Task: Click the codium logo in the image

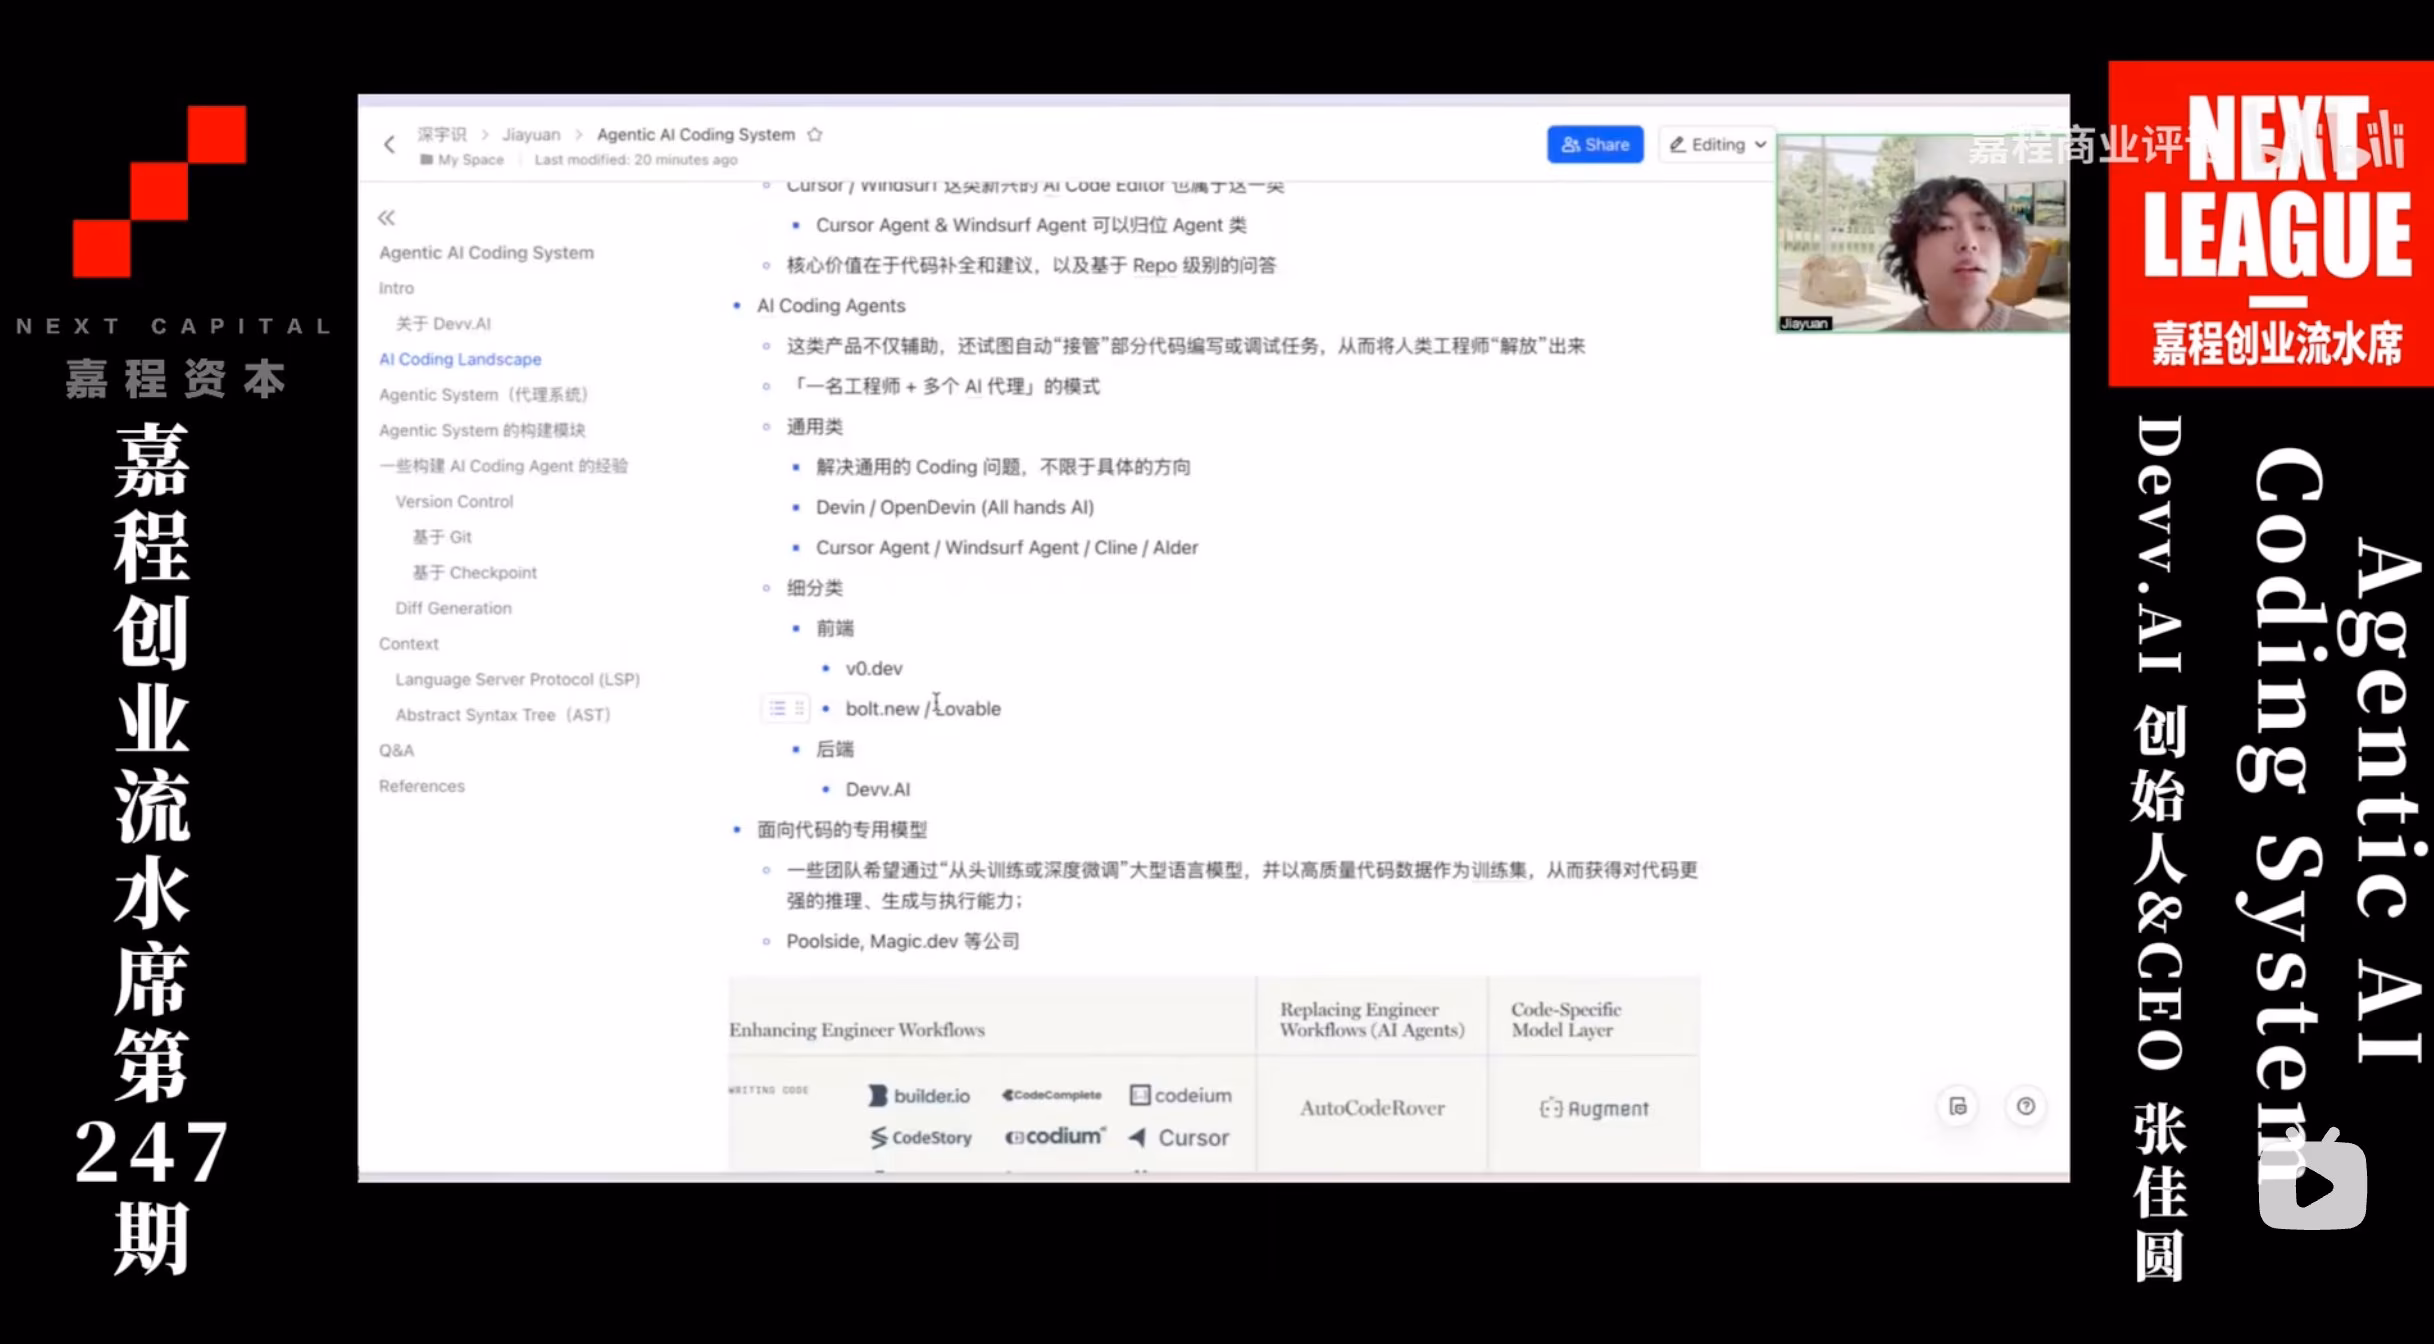Action: click(x=1055, y=1137)
